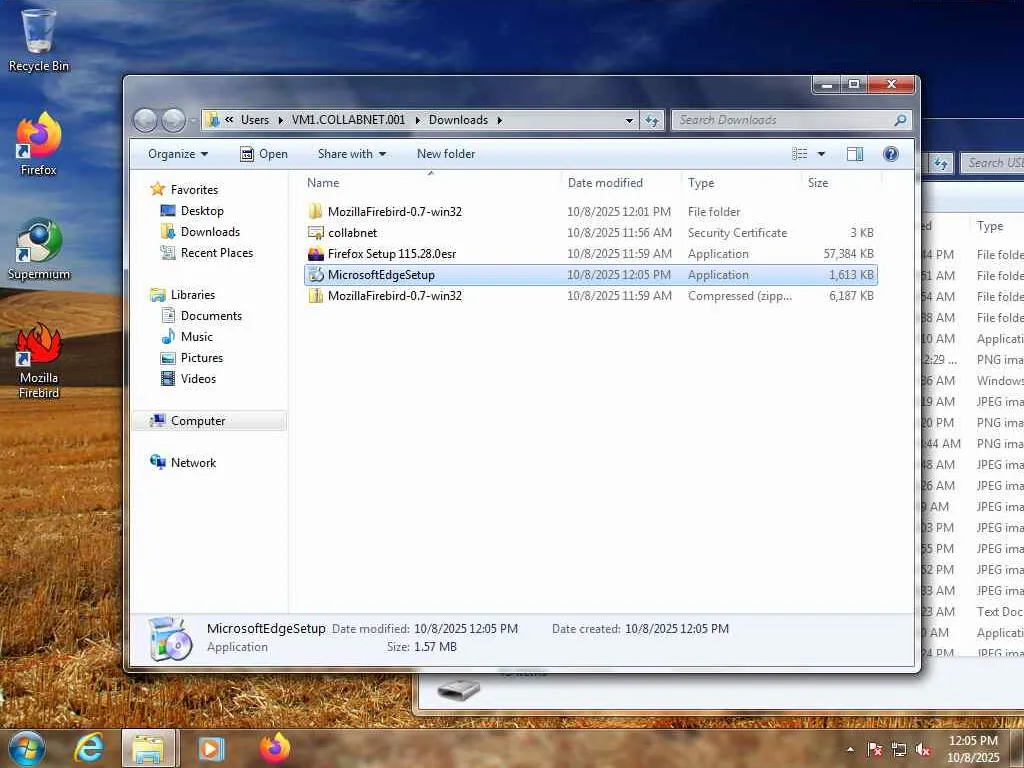
Task: Click Open in the toolbar
Action: 264,154
